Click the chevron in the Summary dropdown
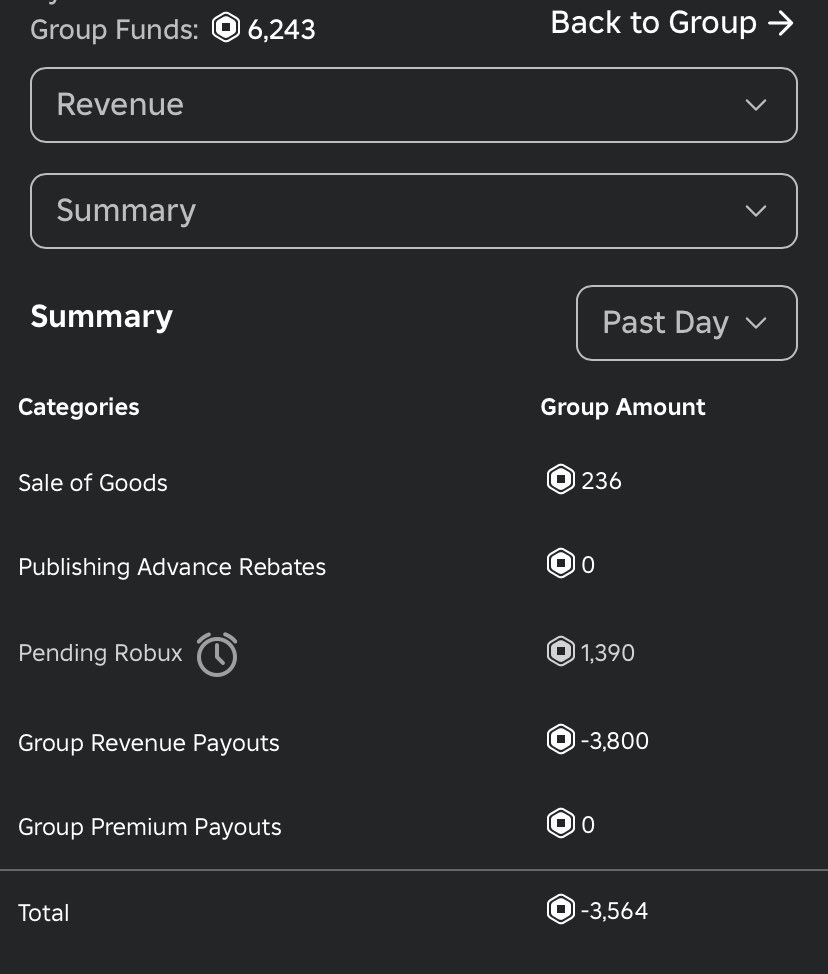This screenshot has height=974, width=828. (x=755, y=211)
